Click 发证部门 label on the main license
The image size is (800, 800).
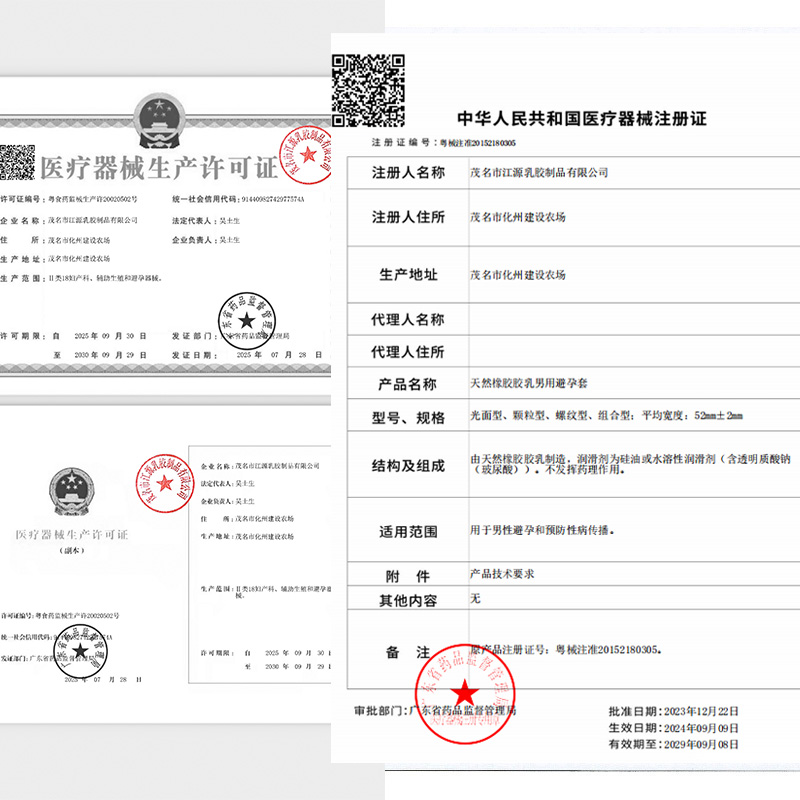coord(192,336)
